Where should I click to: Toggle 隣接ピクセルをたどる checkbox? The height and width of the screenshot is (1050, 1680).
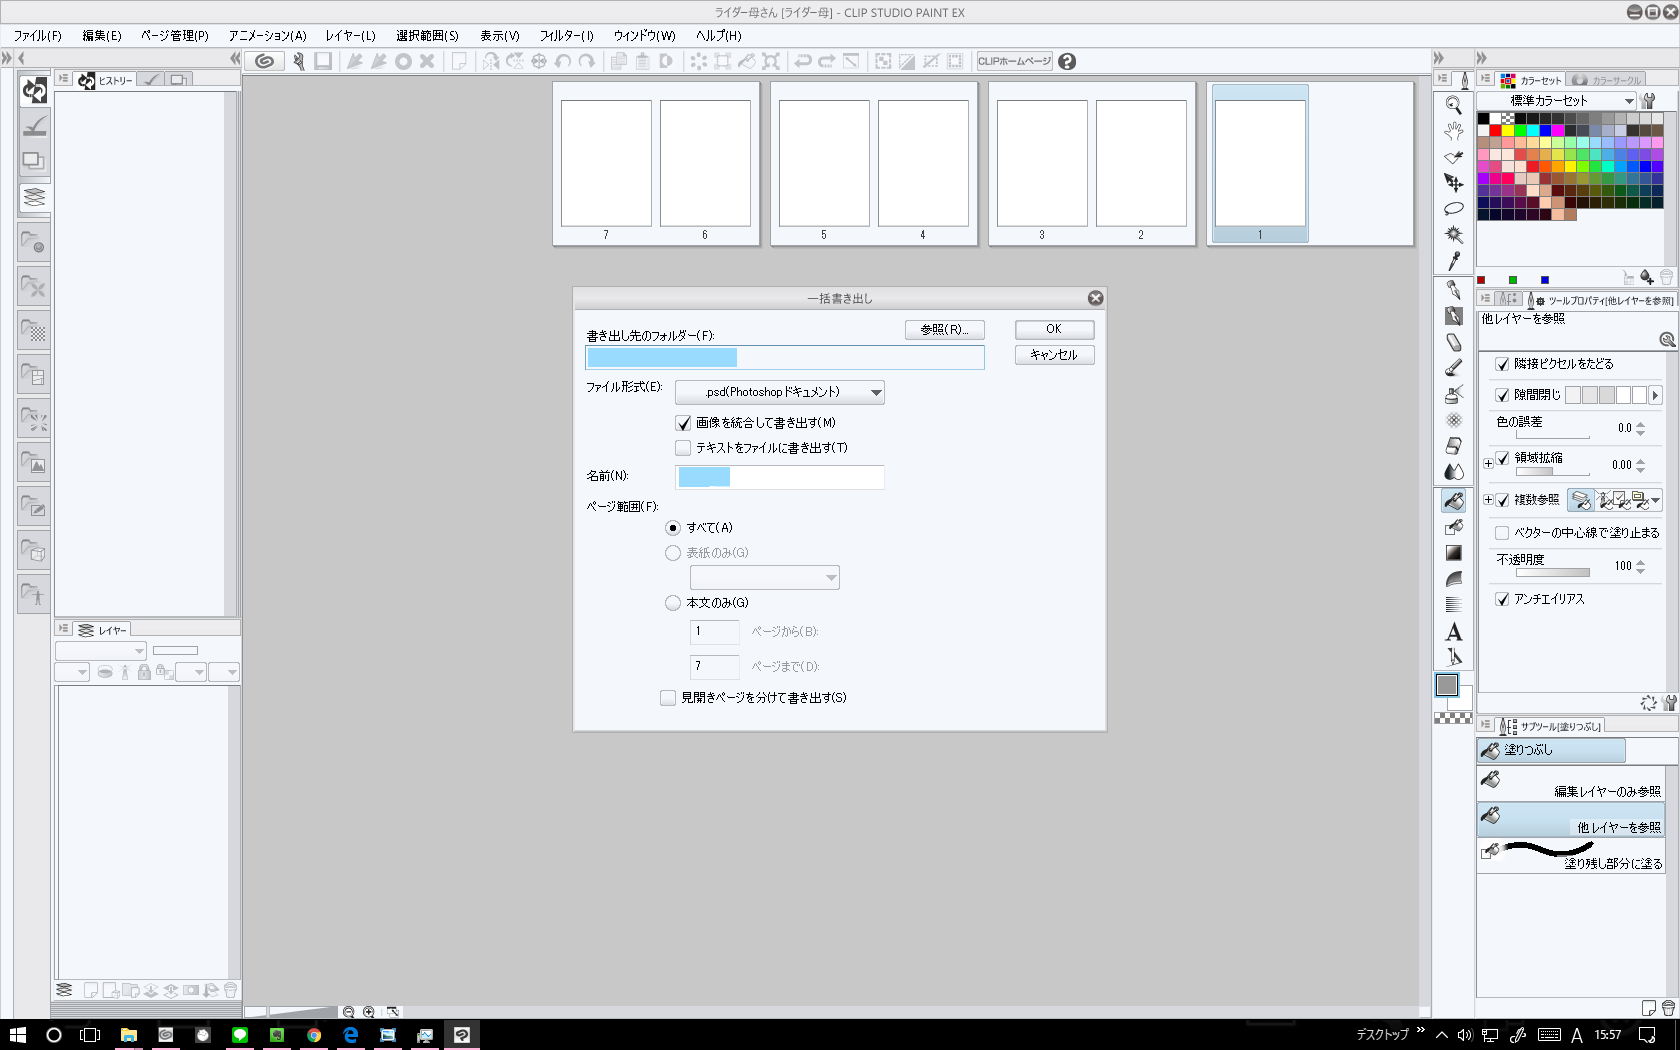[1502, 364]
